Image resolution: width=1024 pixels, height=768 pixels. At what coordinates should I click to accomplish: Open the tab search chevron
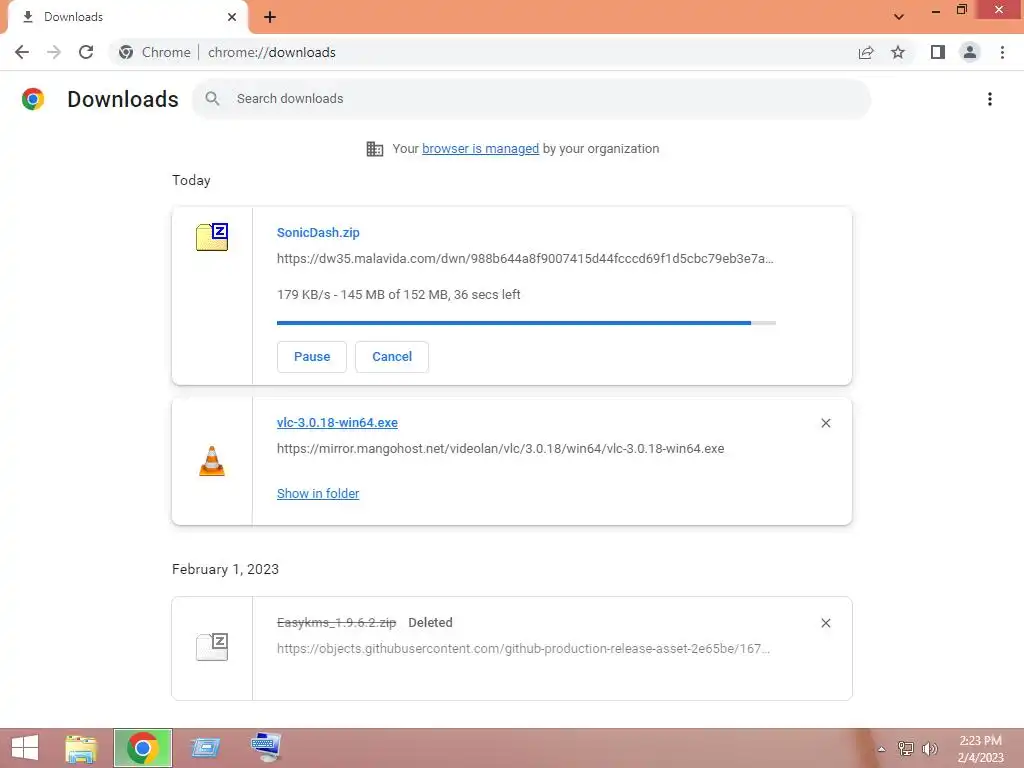coord(899,16)
